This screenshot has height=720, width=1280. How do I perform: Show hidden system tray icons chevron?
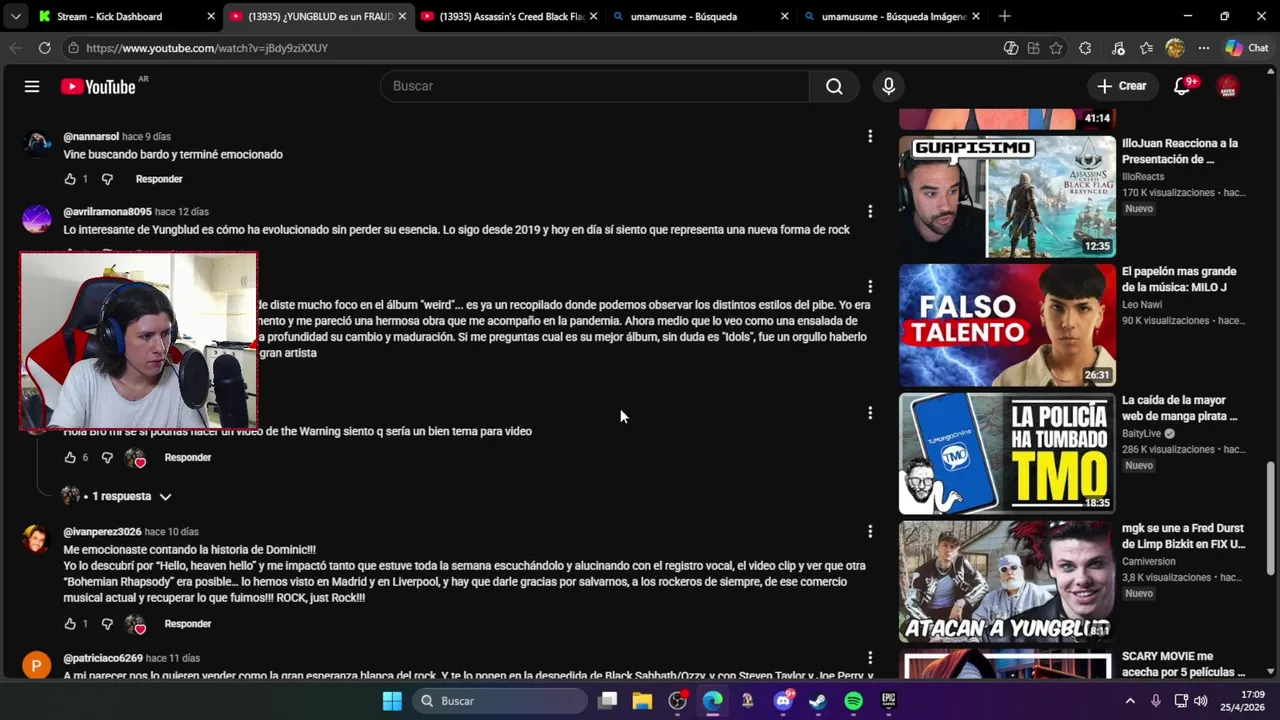point(1130,701)
